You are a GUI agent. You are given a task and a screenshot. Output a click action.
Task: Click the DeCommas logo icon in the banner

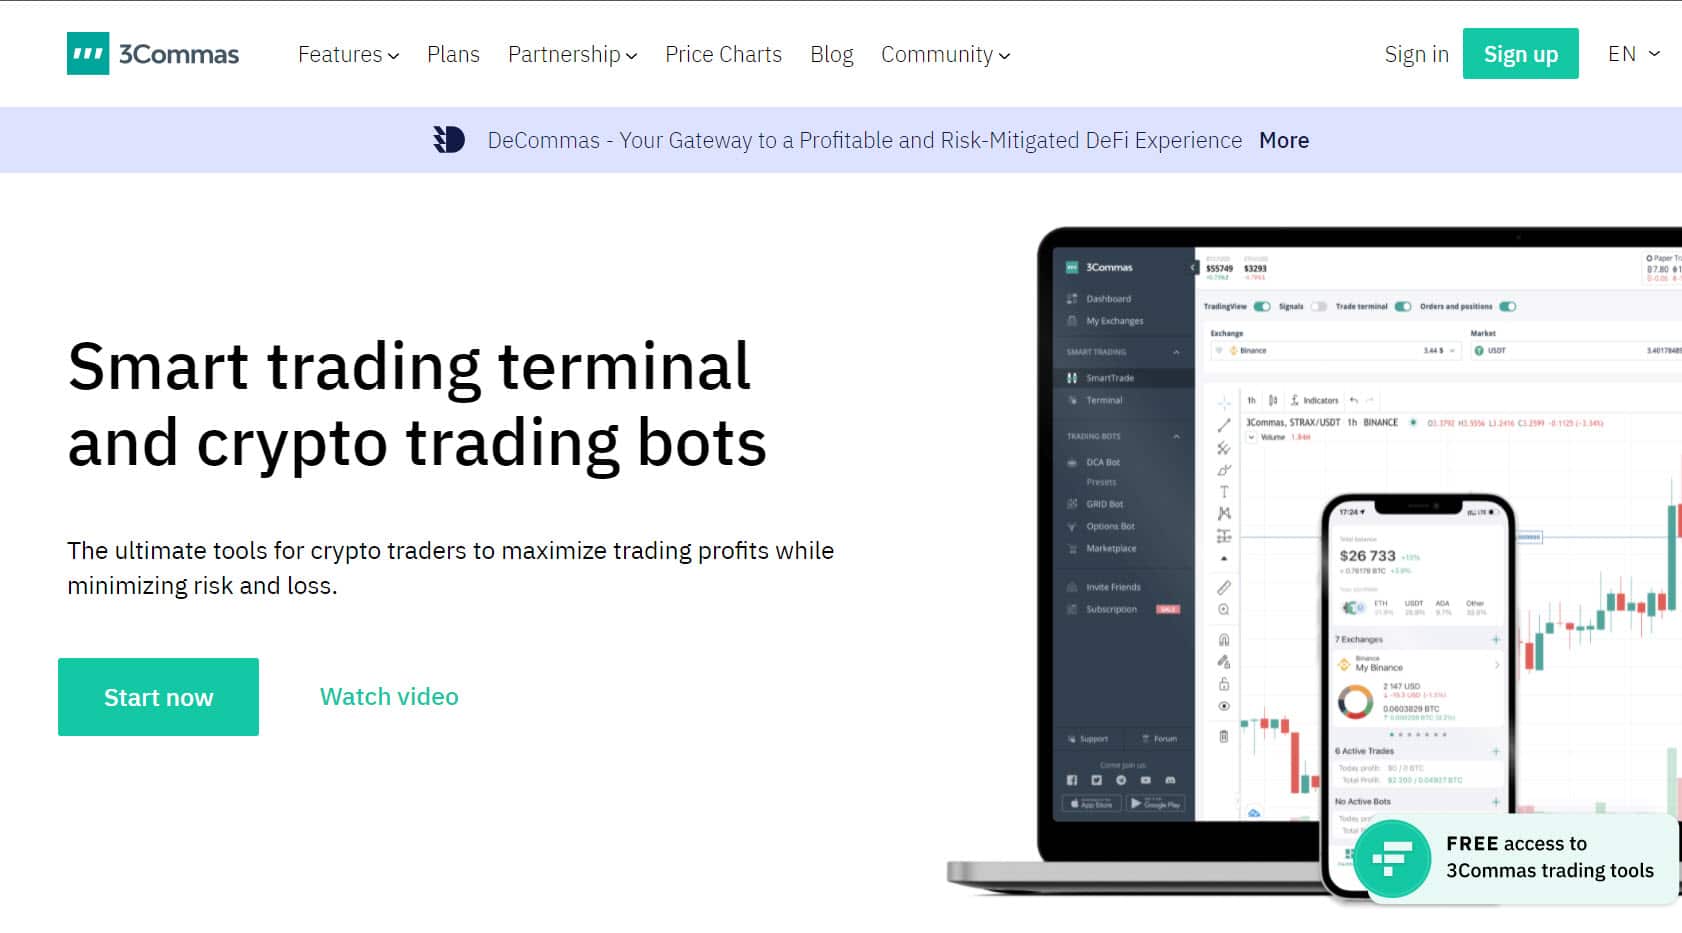[x=449, y=140]
